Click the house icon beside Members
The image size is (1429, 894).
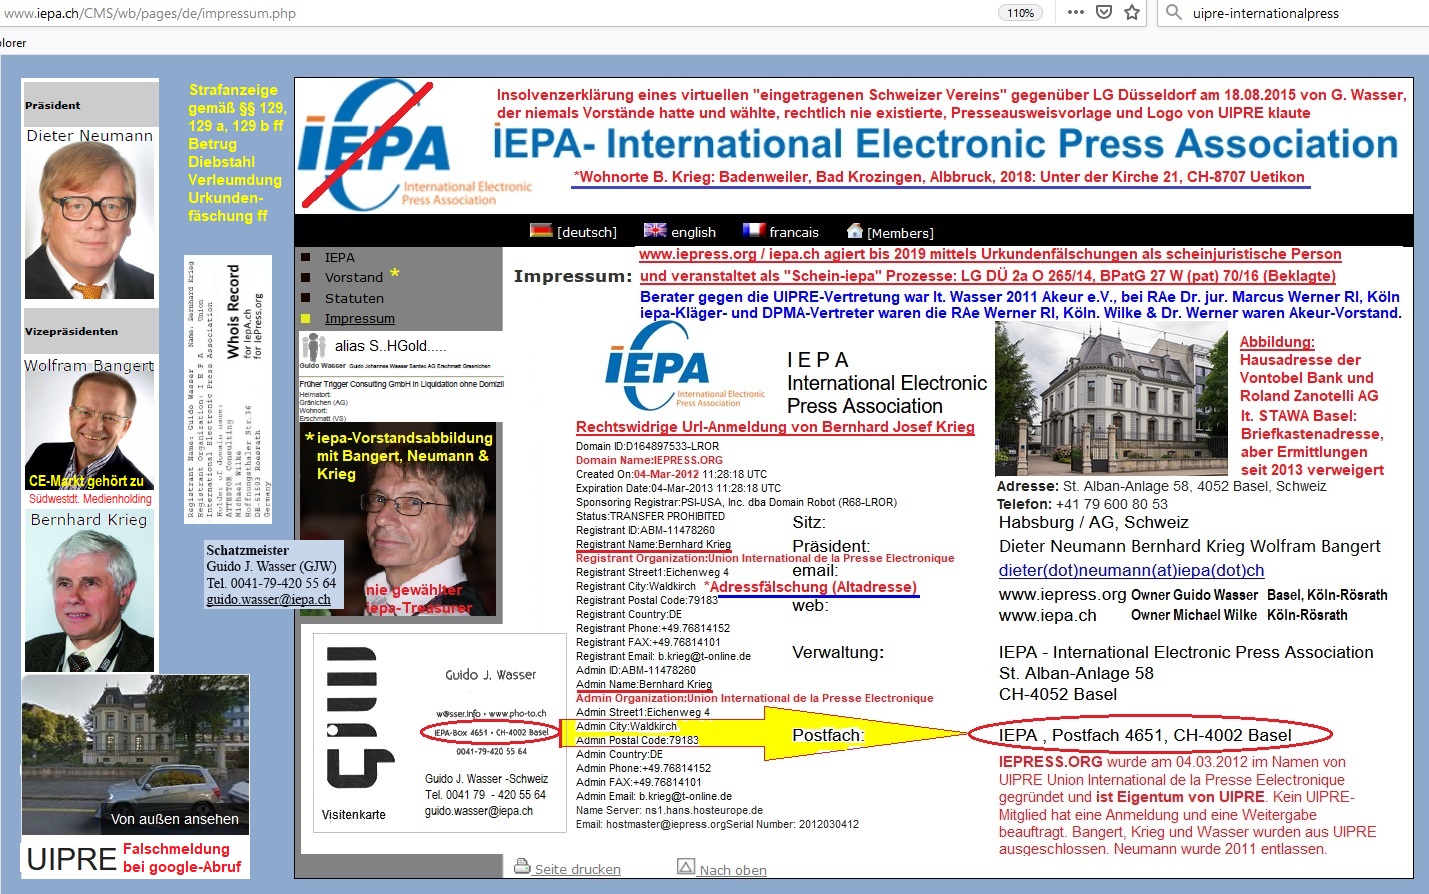(x=855, y=231)
